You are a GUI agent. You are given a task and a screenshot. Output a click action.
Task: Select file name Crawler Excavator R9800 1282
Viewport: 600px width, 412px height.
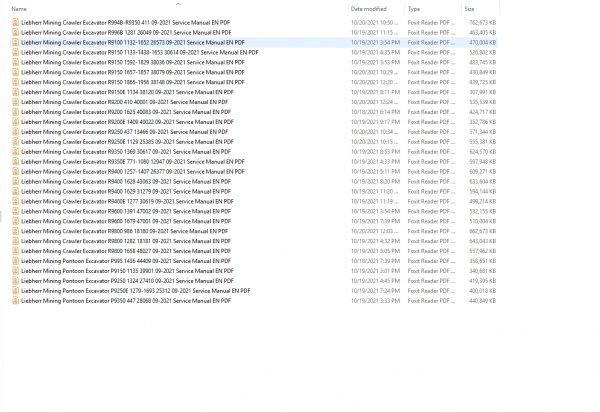point(126,241)
